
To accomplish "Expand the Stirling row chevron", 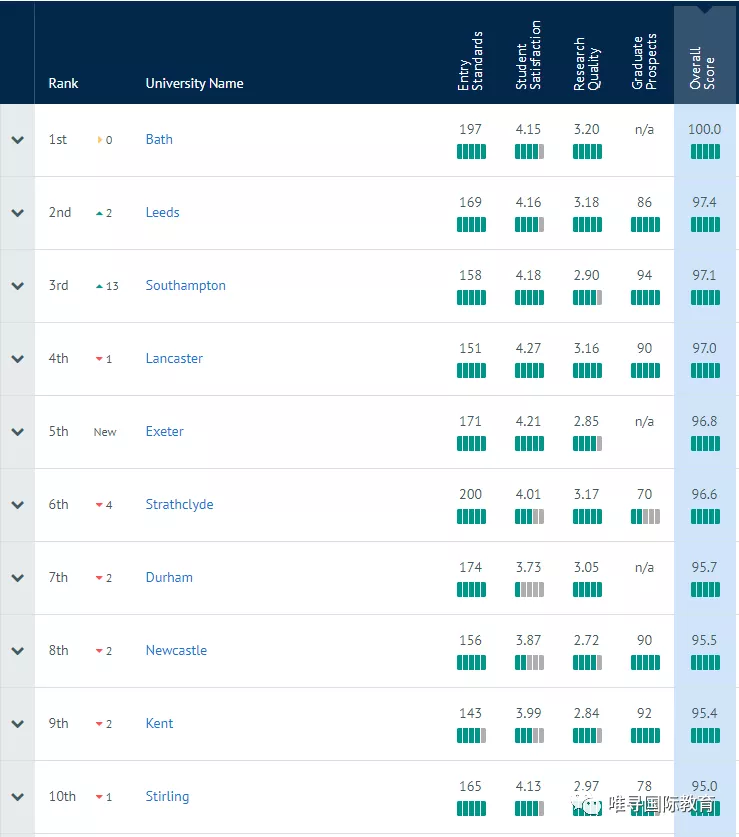I will (x=18, y=797).
